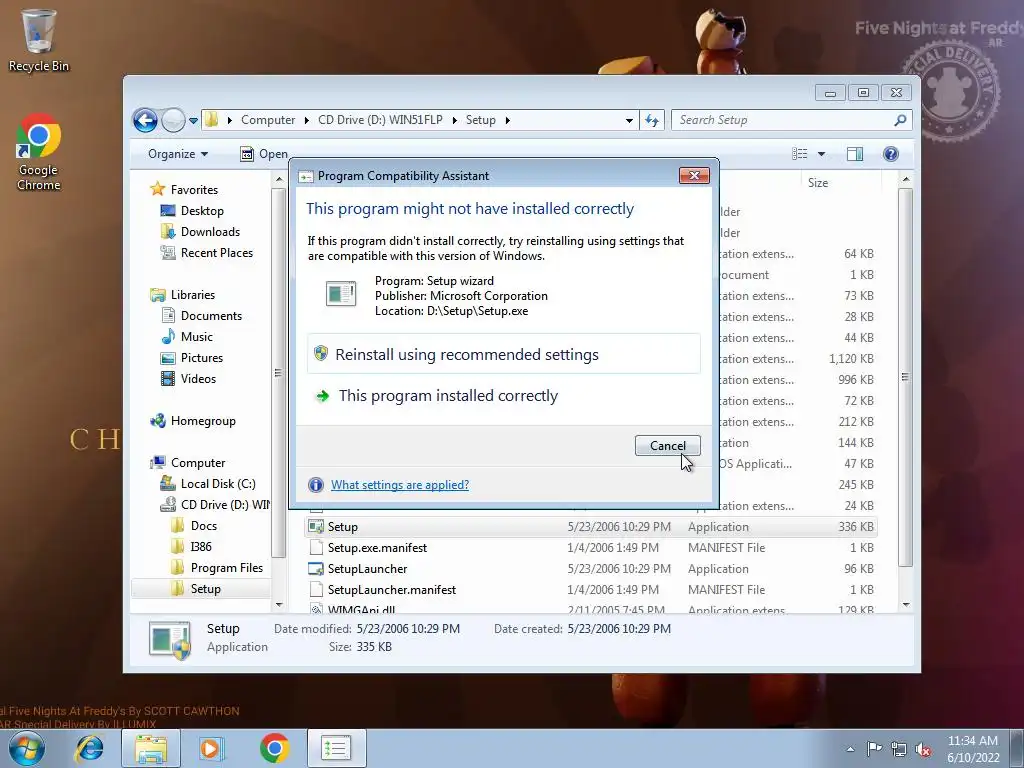Image resolution: width=1024 pixels, height=768 pixels.
Task: Open the Organize menu
Action: pyautogui.click(x=178, y=154)
